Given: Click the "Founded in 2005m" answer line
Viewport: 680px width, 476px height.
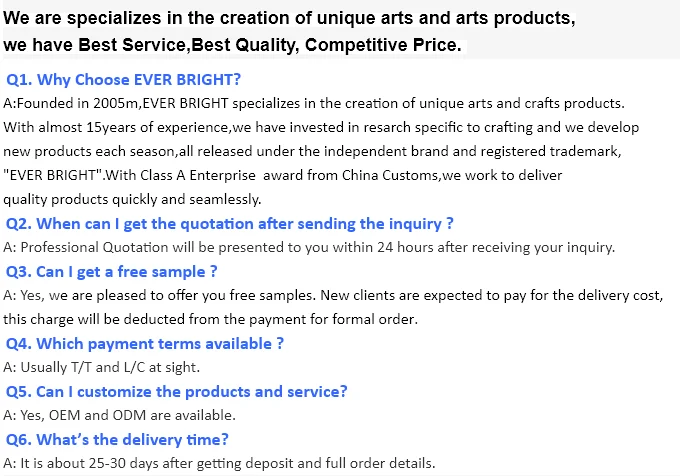Looking at the screenshot, I should 314,104.
